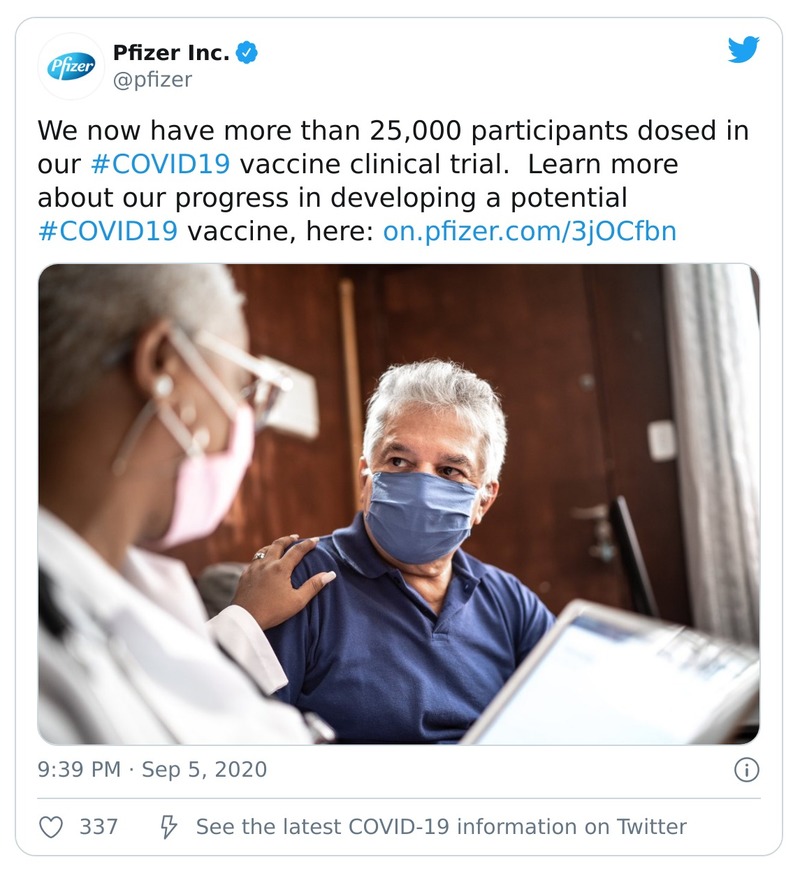The width and height of the screenshot is (800, 878).
Task: Open #COVID19 hashtag before "vaccine, here"
Action: 108,232
